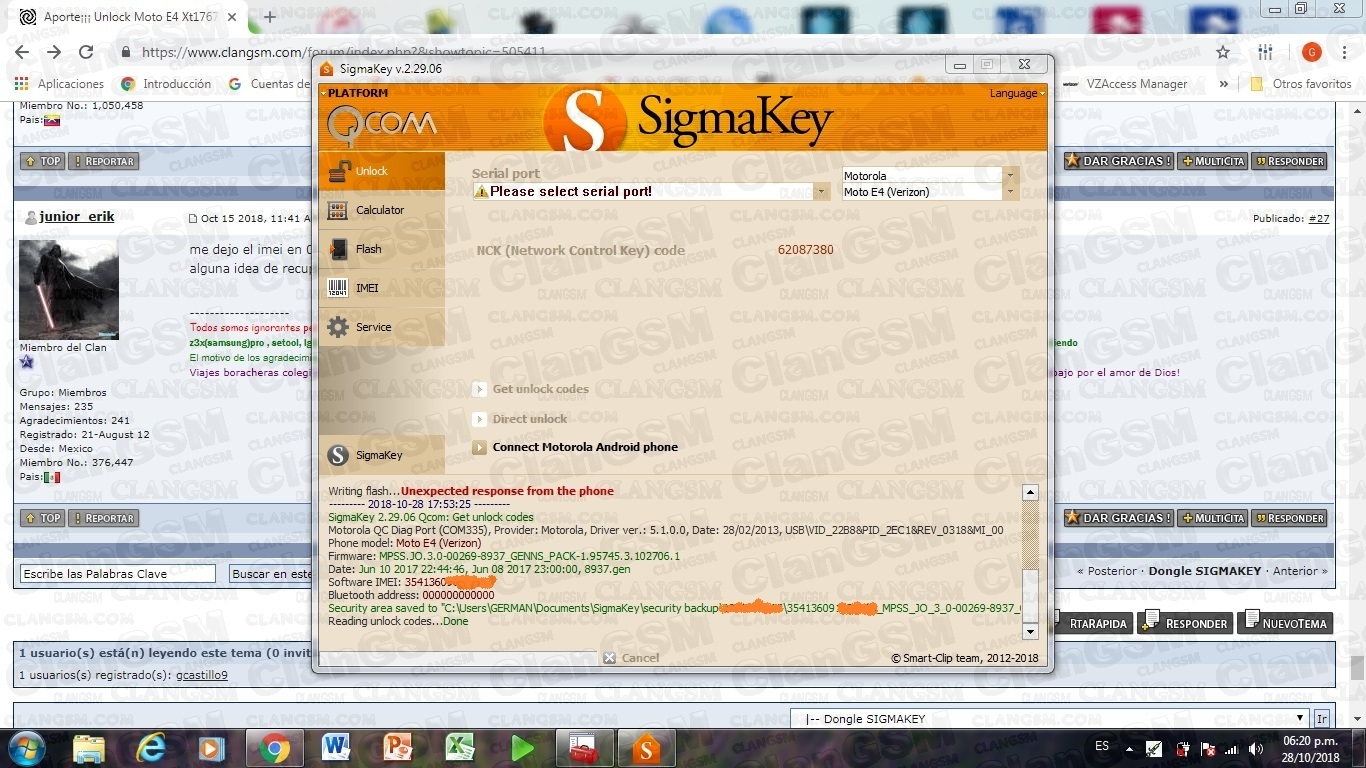Click the QCOM platform logo

pyautogui.click(x=381, y=124)
